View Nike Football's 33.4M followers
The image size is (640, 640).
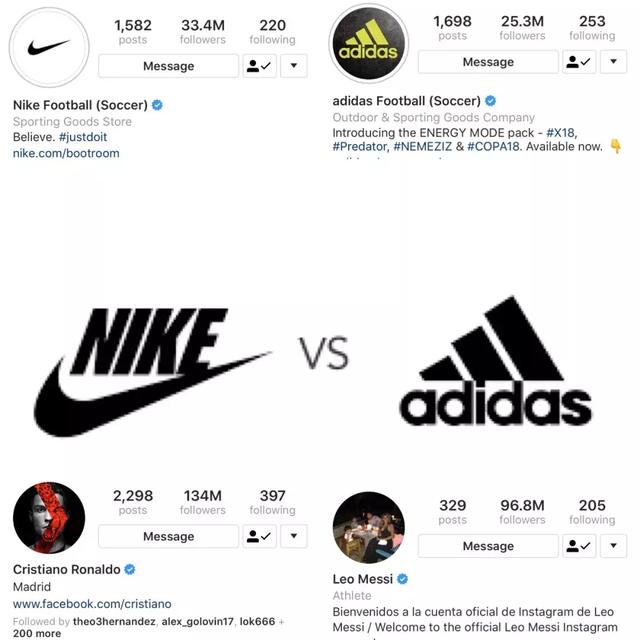click(203, 31)
